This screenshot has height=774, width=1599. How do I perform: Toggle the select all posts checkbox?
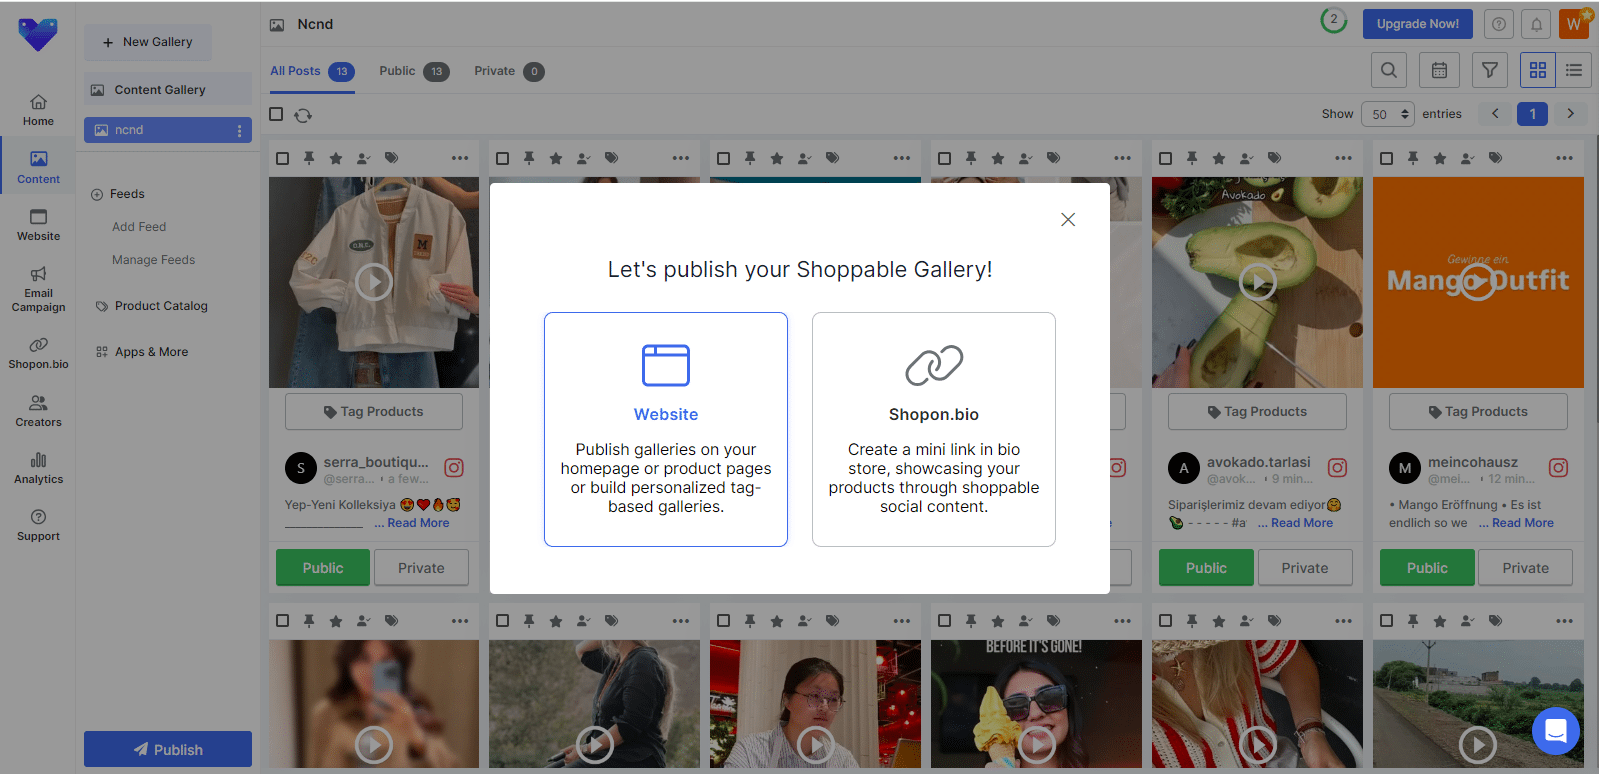point(277,114)
